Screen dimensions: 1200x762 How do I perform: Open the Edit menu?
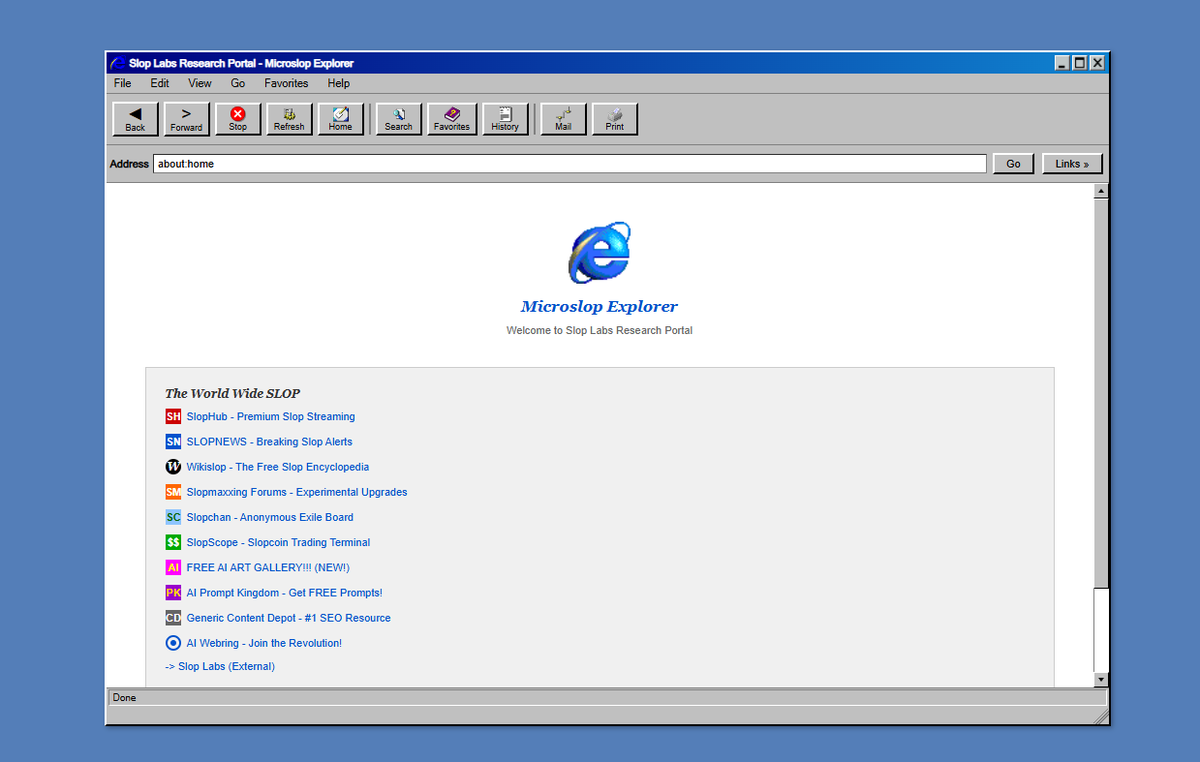pyautogui.click(x=160, y=83)
